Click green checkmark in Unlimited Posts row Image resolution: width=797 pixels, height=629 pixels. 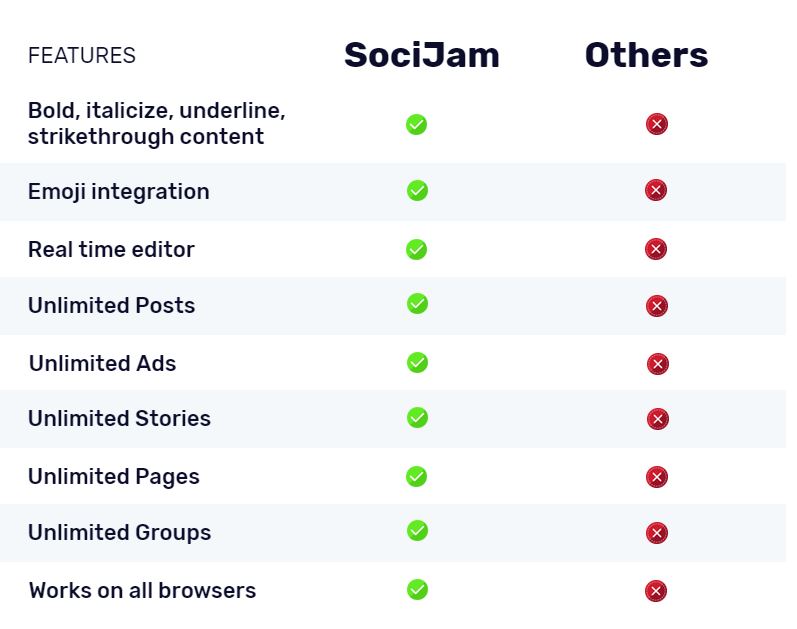[417, 304]
